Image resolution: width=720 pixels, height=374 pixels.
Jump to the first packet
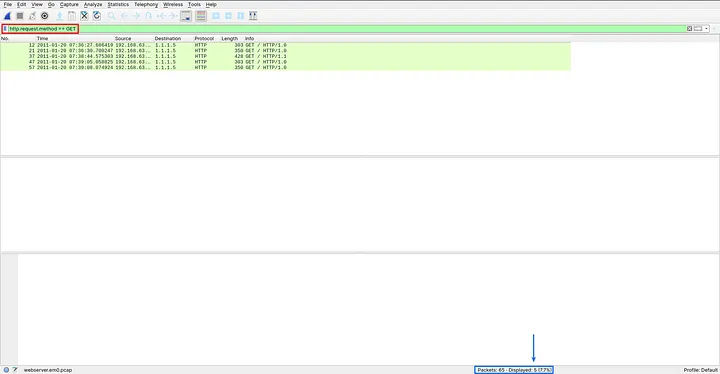(x=161, y=16)
